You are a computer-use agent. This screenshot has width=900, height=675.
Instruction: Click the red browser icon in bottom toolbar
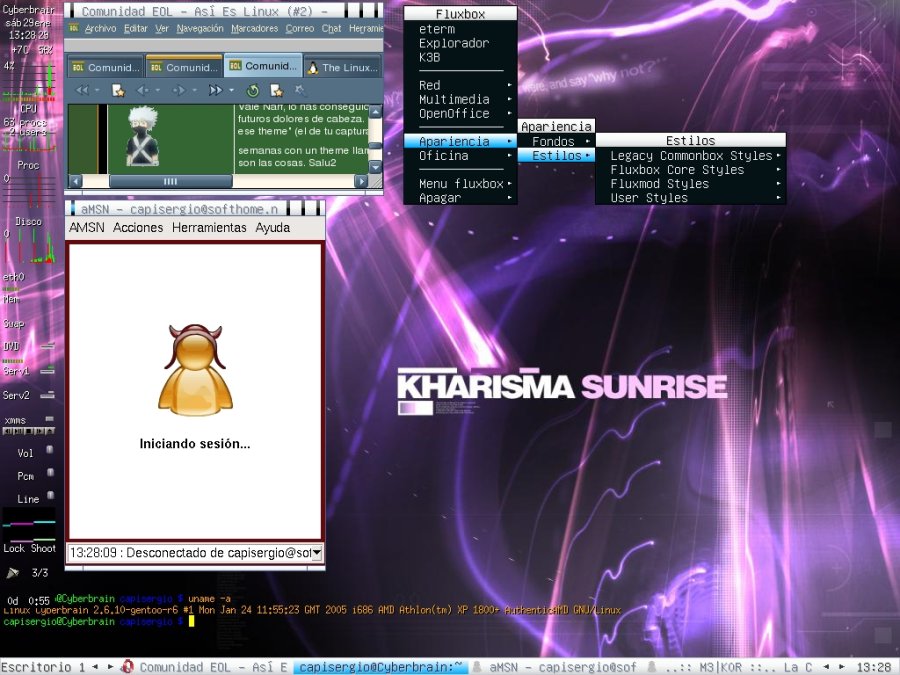coord(127,666)
